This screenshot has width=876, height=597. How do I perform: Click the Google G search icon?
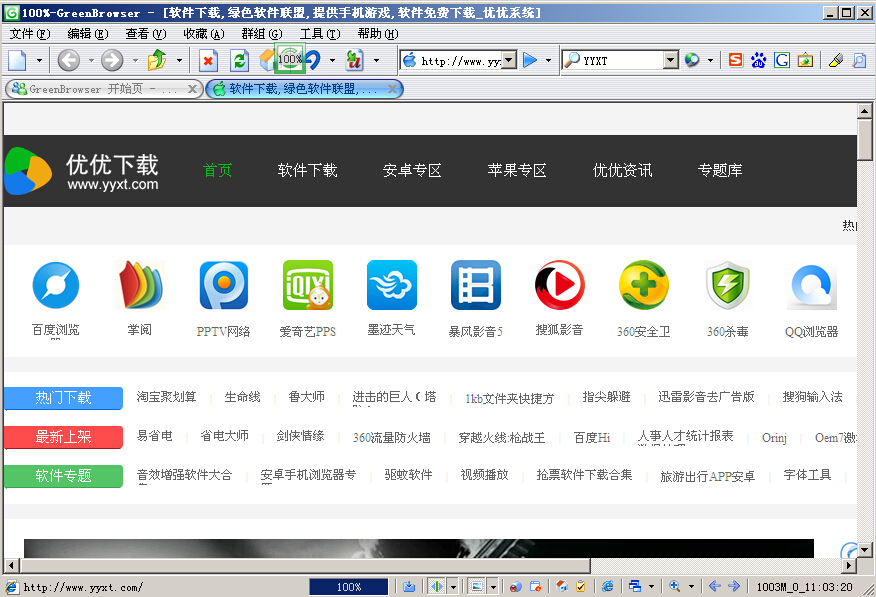[x=782, y=60]
